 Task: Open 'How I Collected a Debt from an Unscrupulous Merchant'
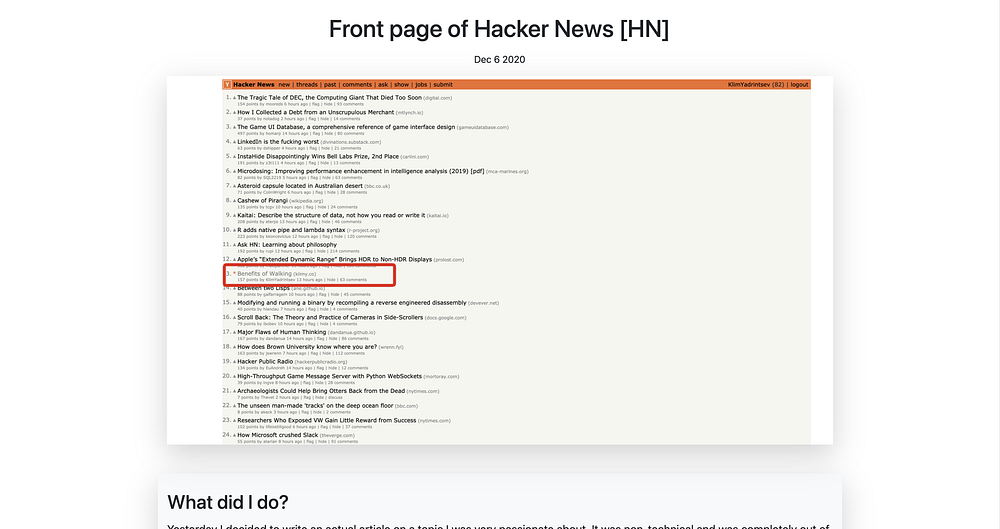coord(316,112)
